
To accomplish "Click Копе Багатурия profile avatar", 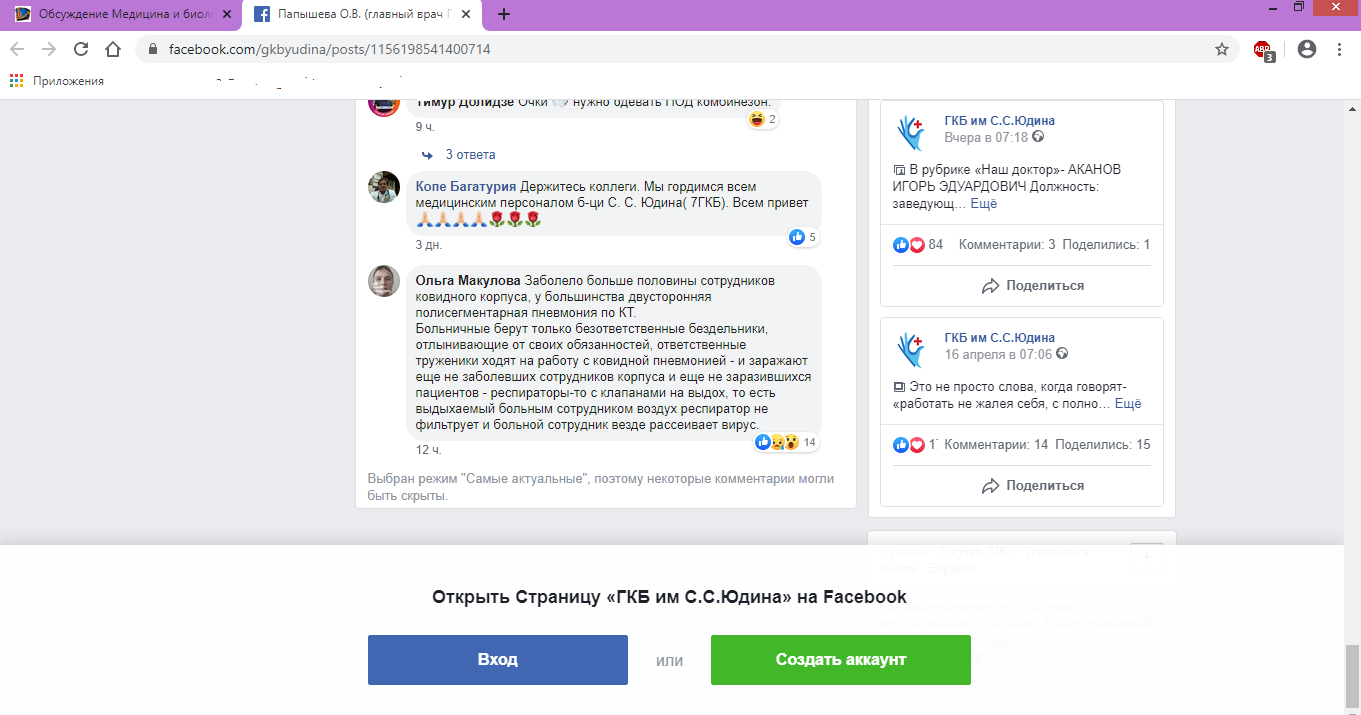I will point(384,187).
